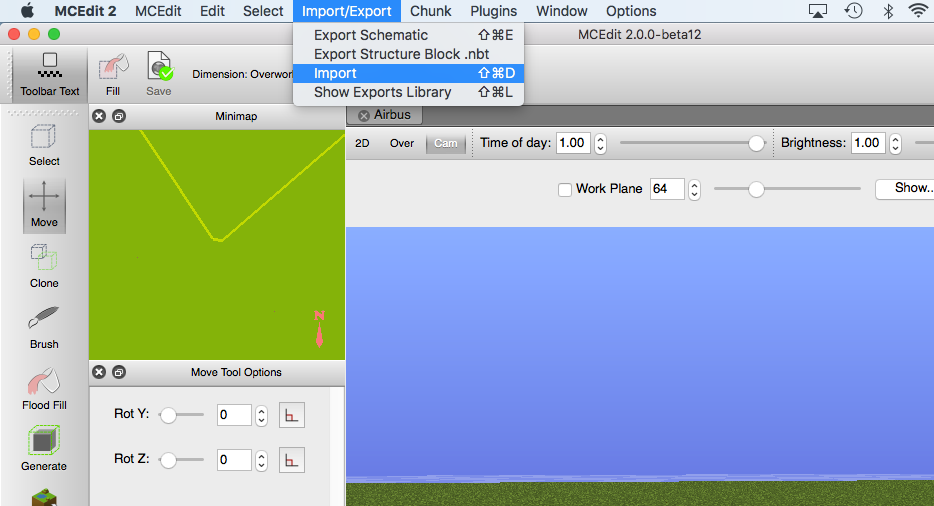Select the Airbus tab
Screen dimensions: 934x506
point(385,115)
